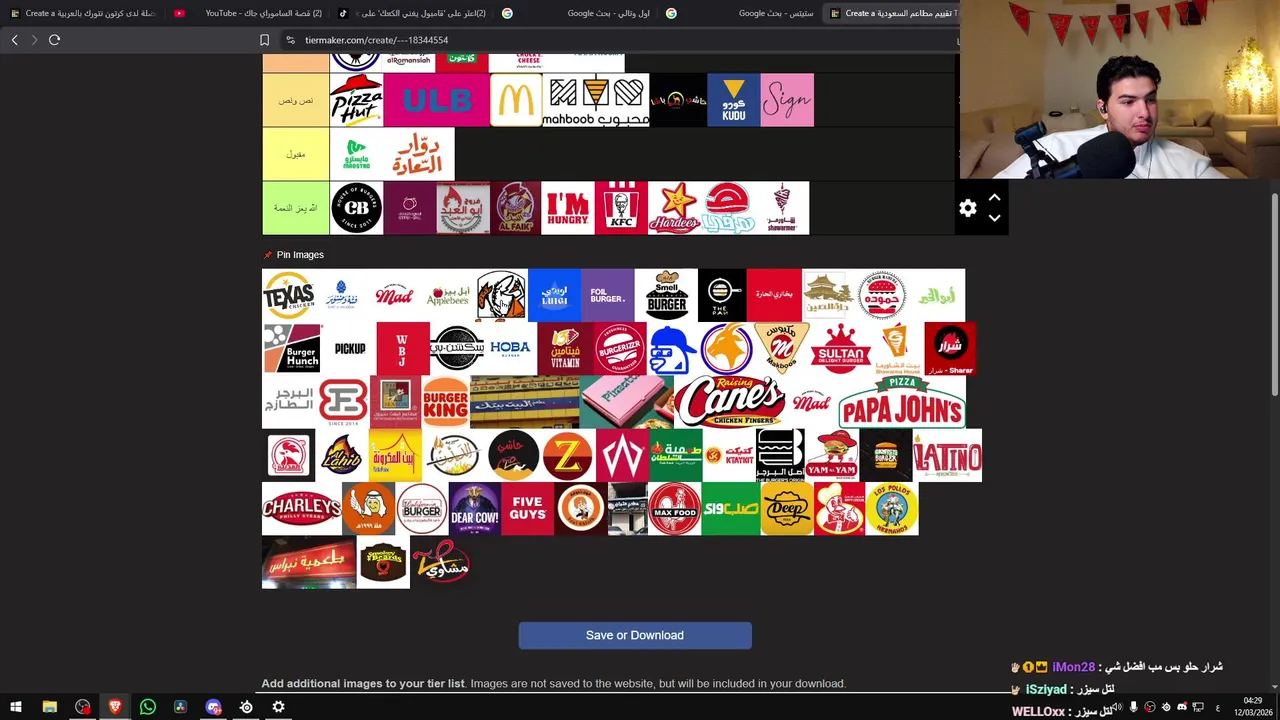Screen dimensions: 1280x720
Task: Move last tier row up arrow
Action: 994,198
